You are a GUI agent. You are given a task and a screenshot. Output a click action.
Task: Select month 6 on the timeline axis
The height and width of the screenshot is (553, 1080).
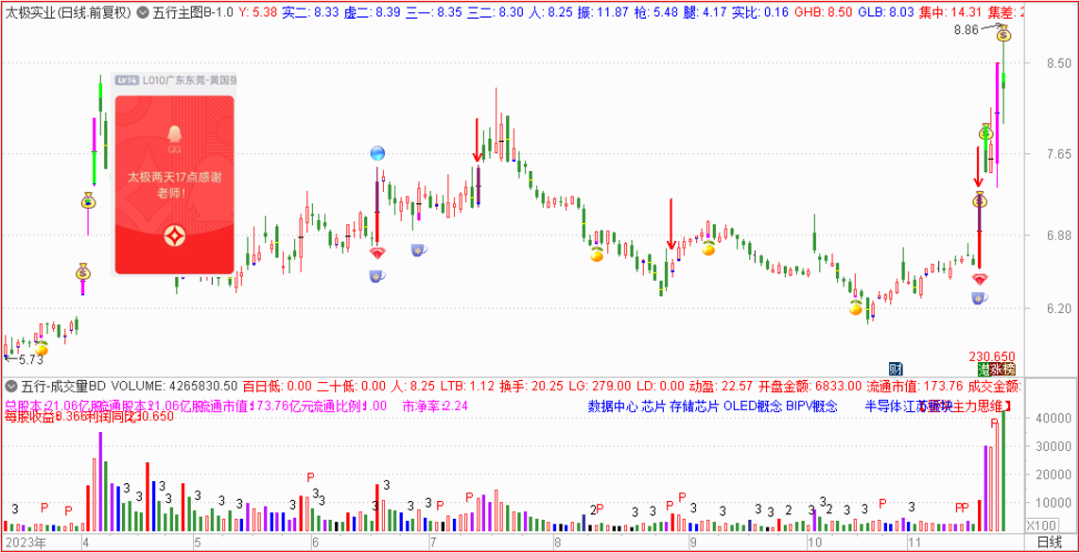tap(314, 542)
